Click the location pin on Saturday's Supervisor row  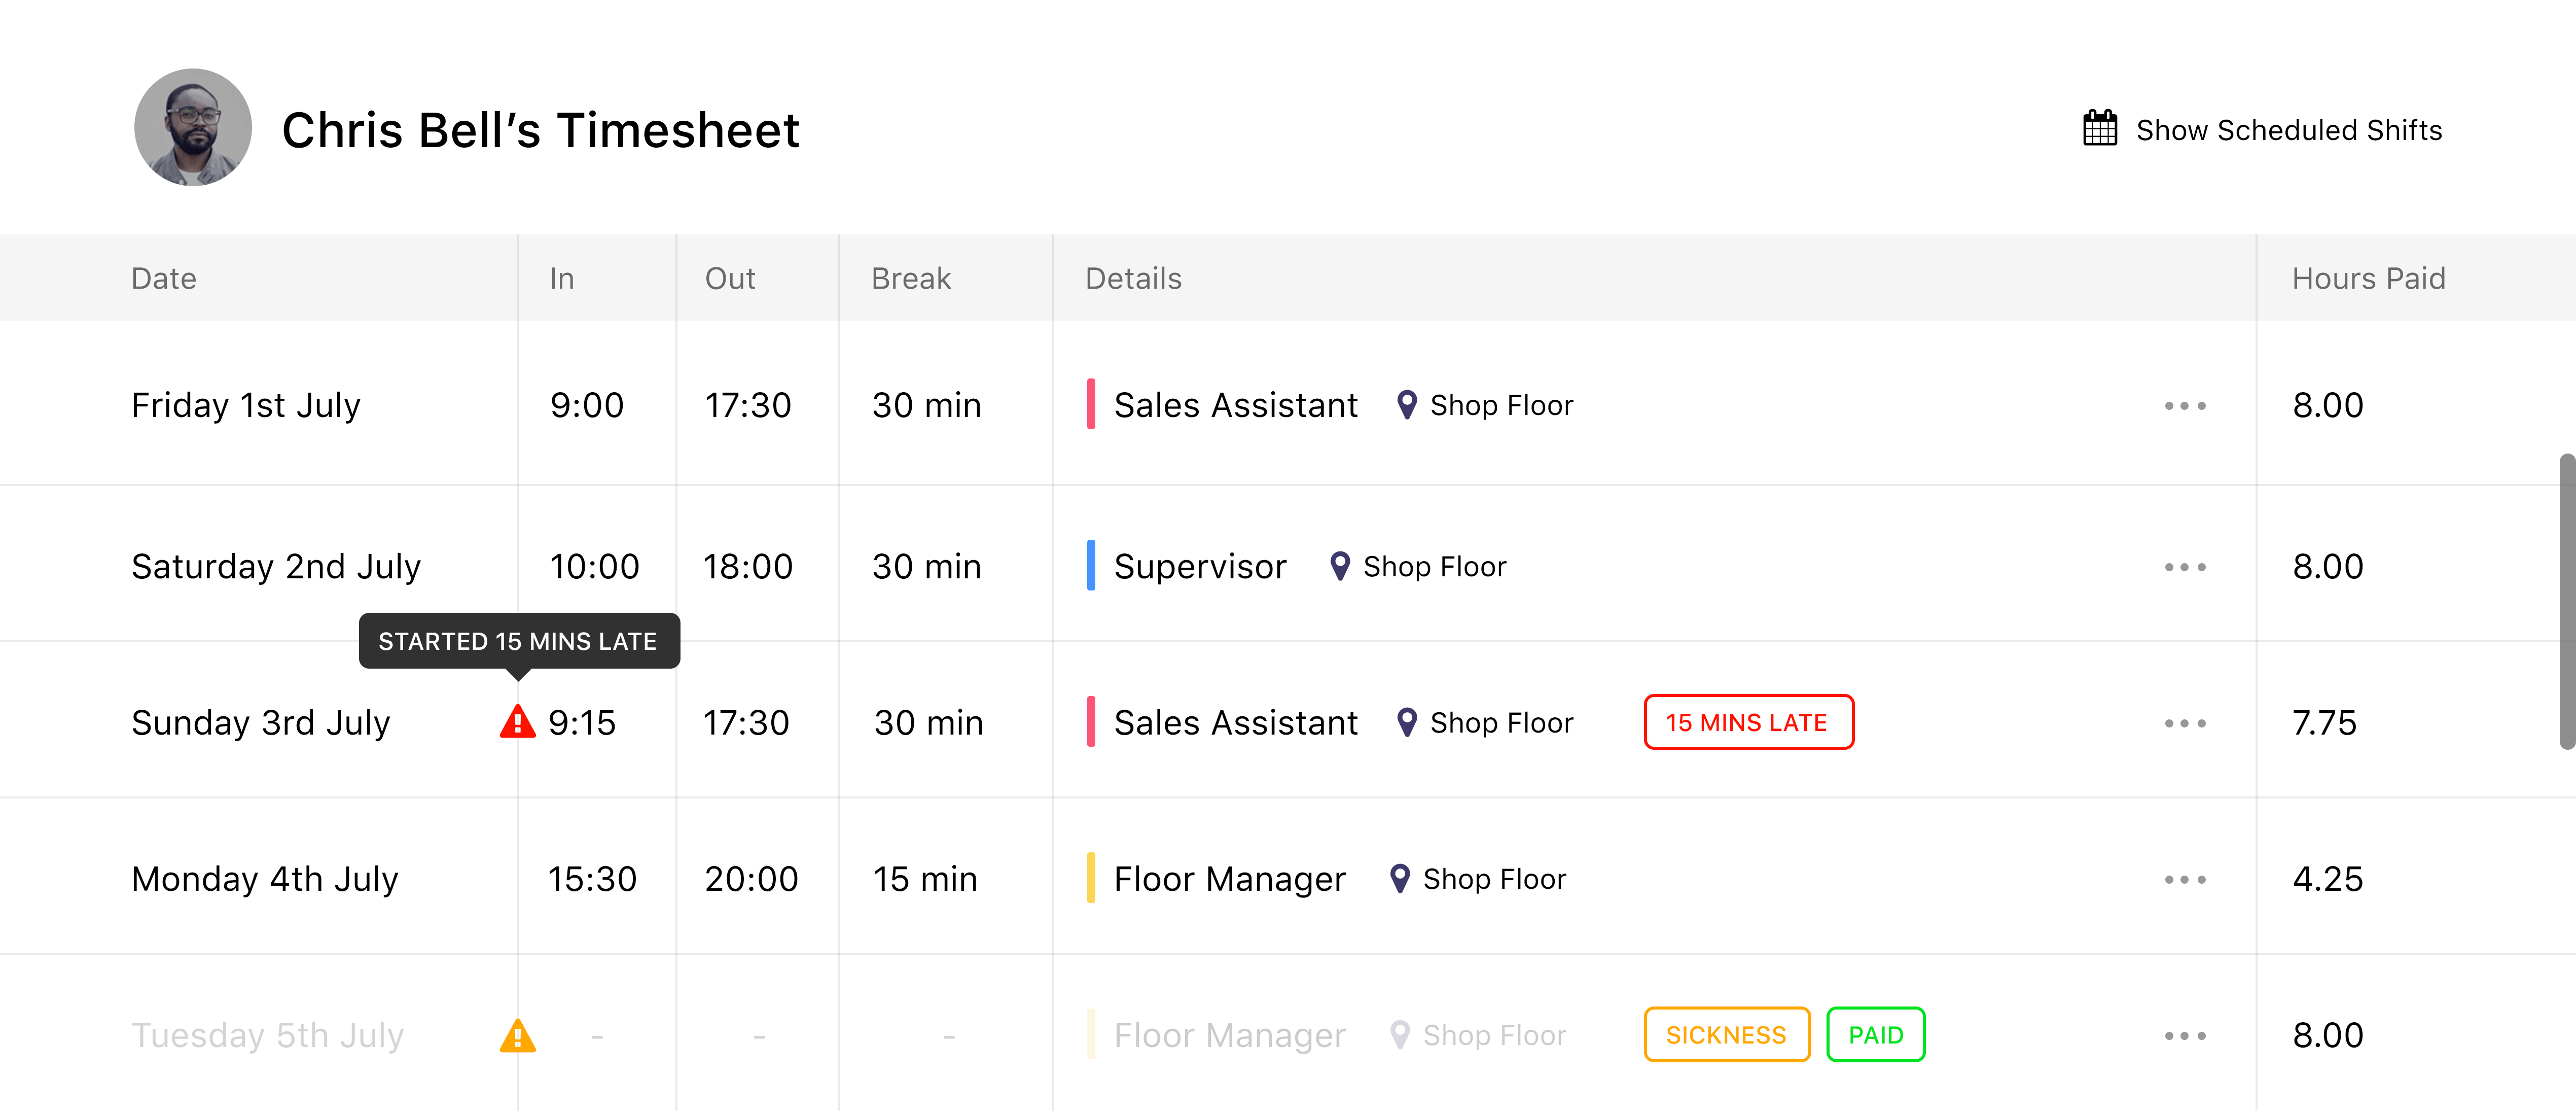pyautogui.click(x=1339, y=566)
